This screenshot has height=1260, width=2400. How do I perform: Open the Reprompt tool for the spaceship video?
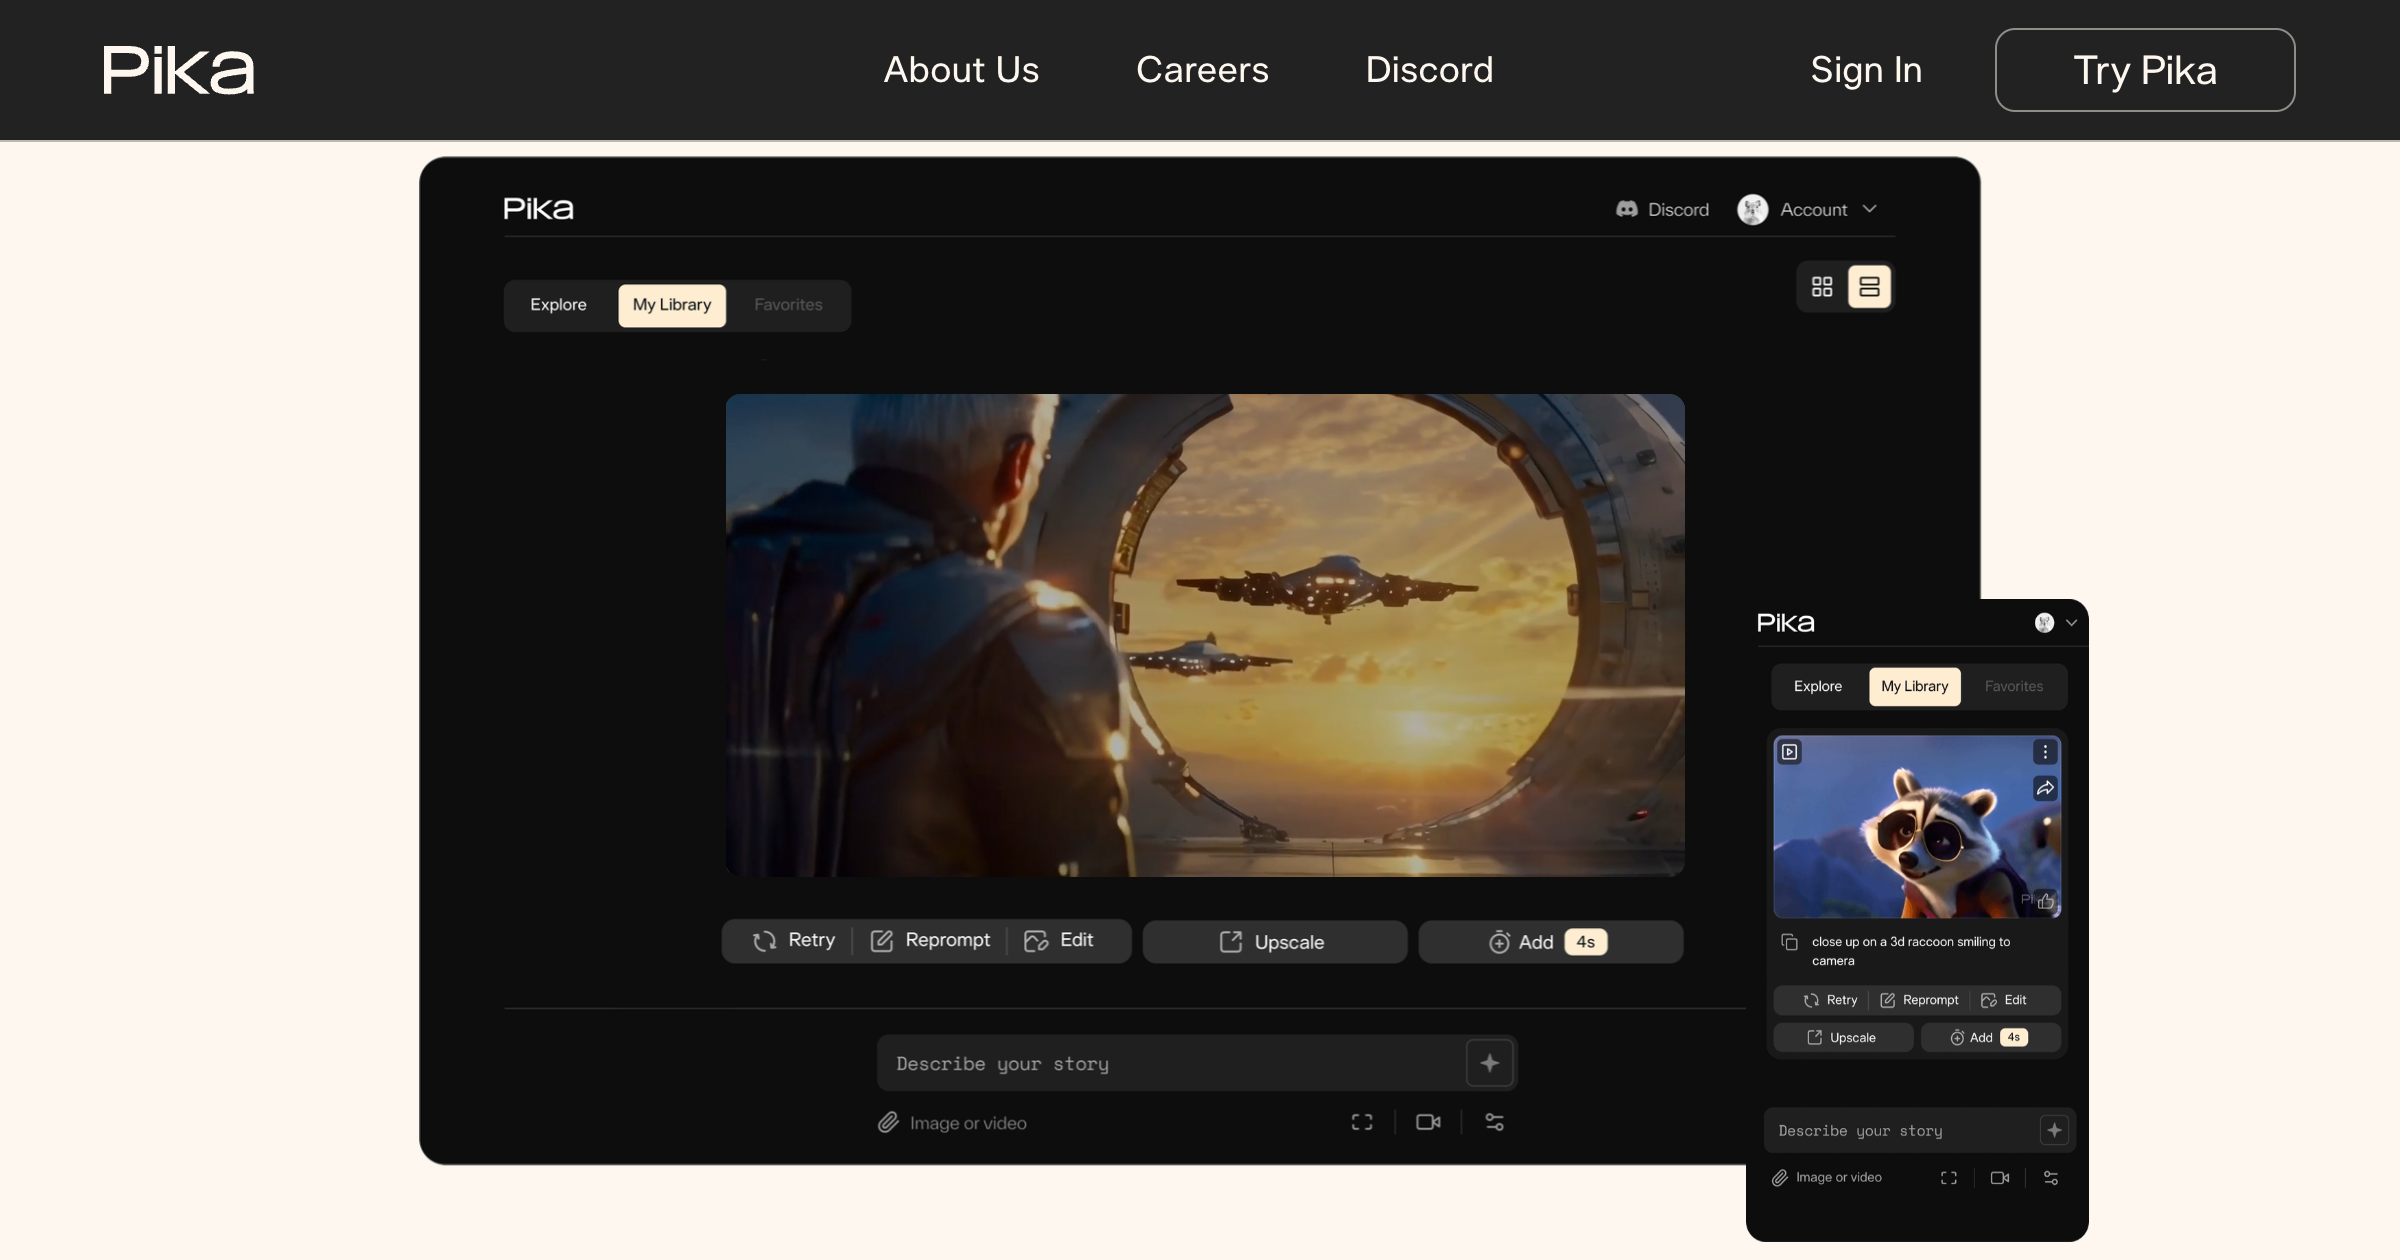pyautogui.click(x=930, y=940)
